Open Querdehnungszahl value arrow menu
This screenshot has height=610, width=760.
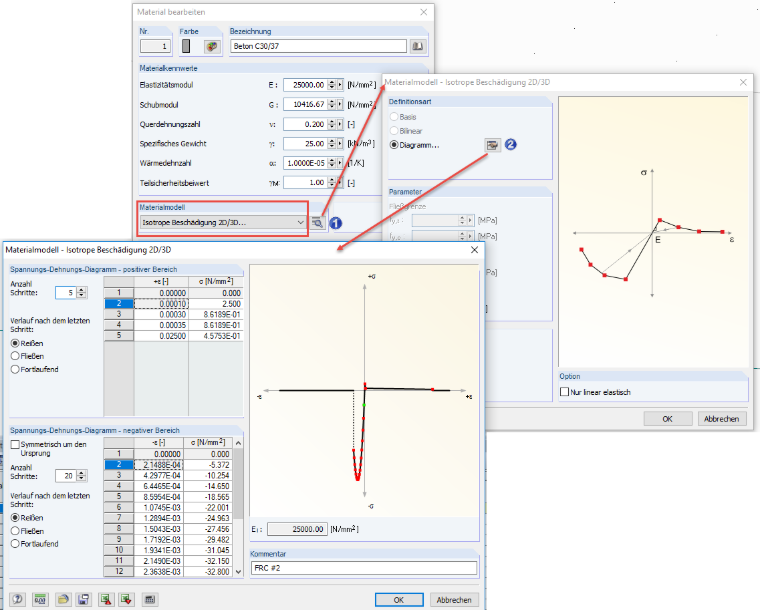coord(340,124)
